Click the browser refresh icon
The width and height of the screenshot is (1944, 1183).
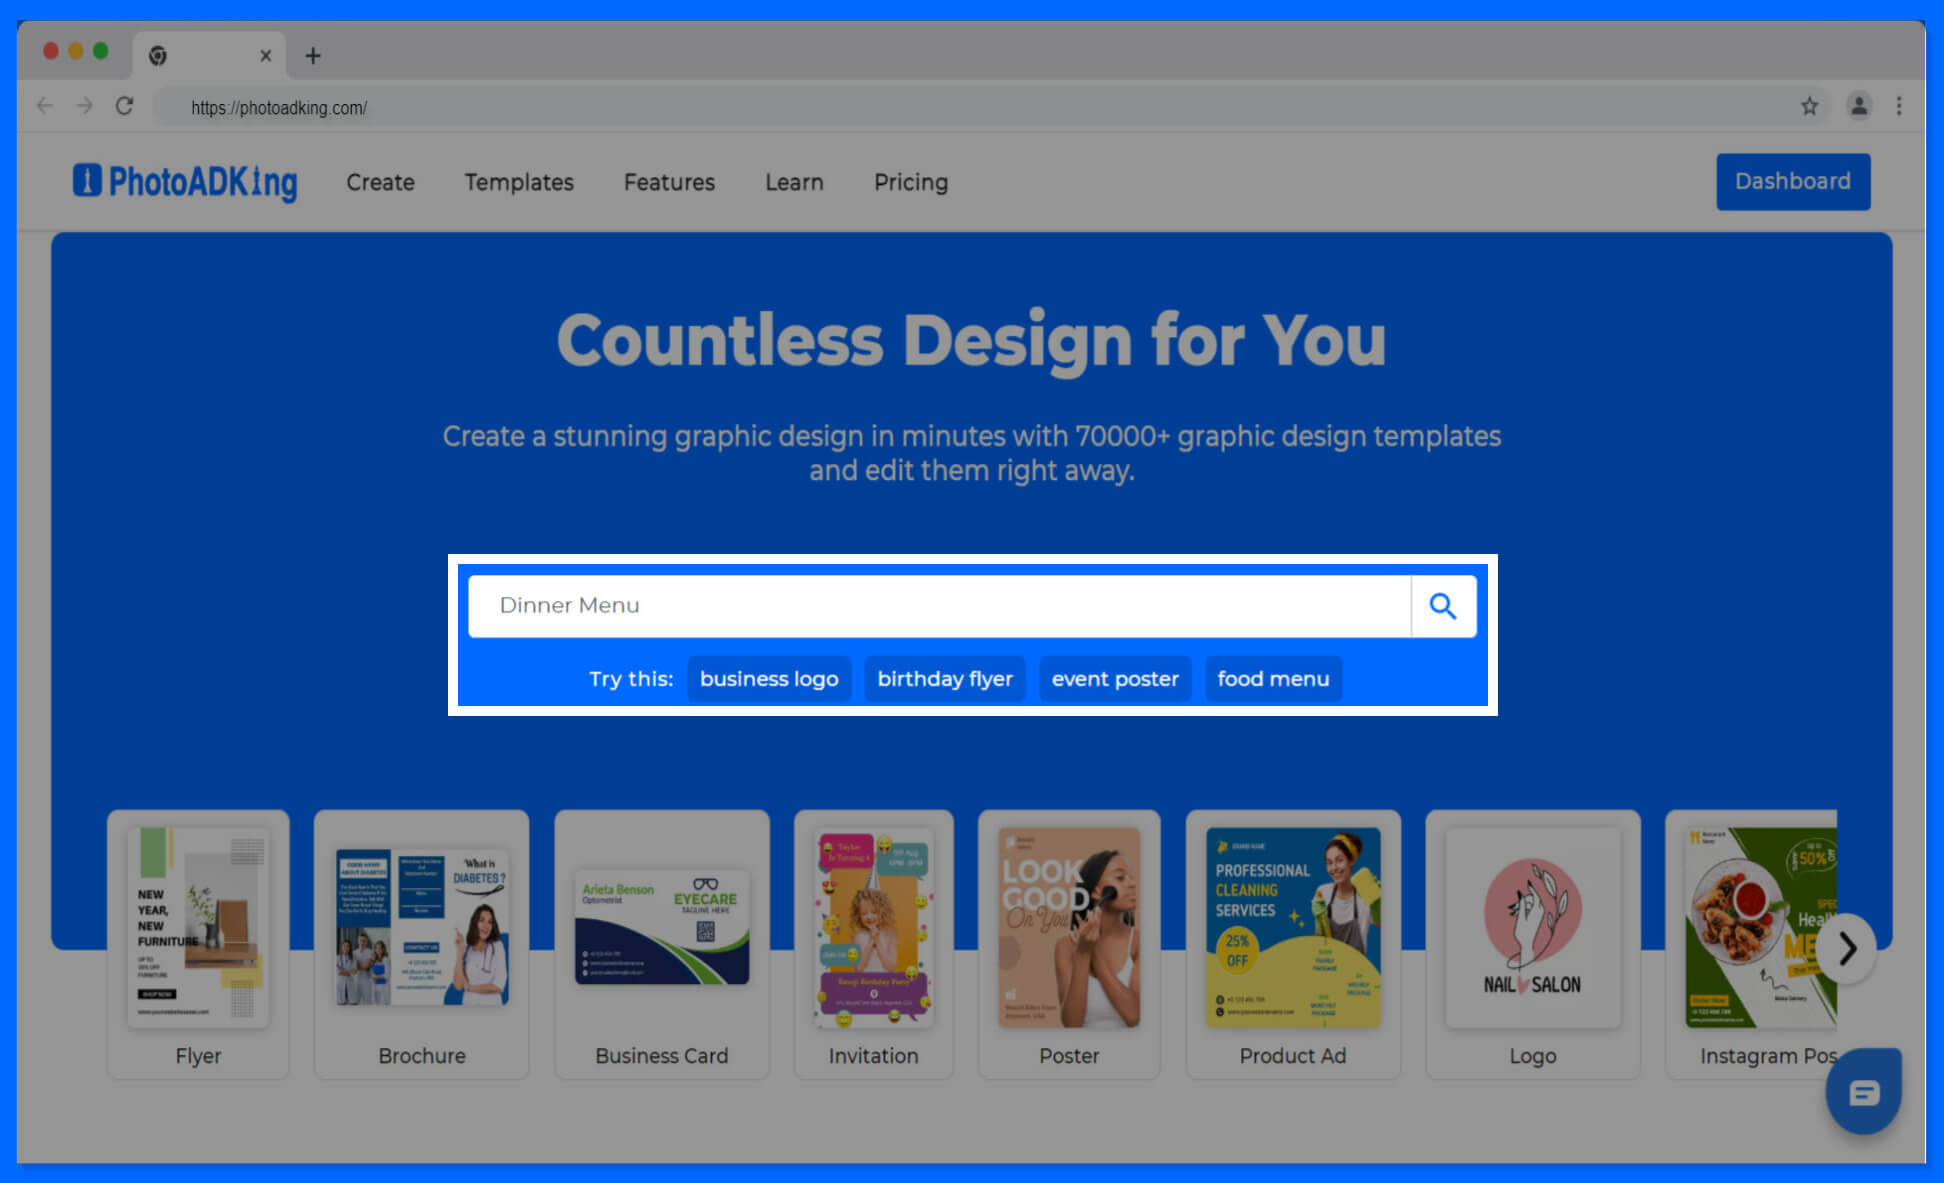tap(125, 107)
